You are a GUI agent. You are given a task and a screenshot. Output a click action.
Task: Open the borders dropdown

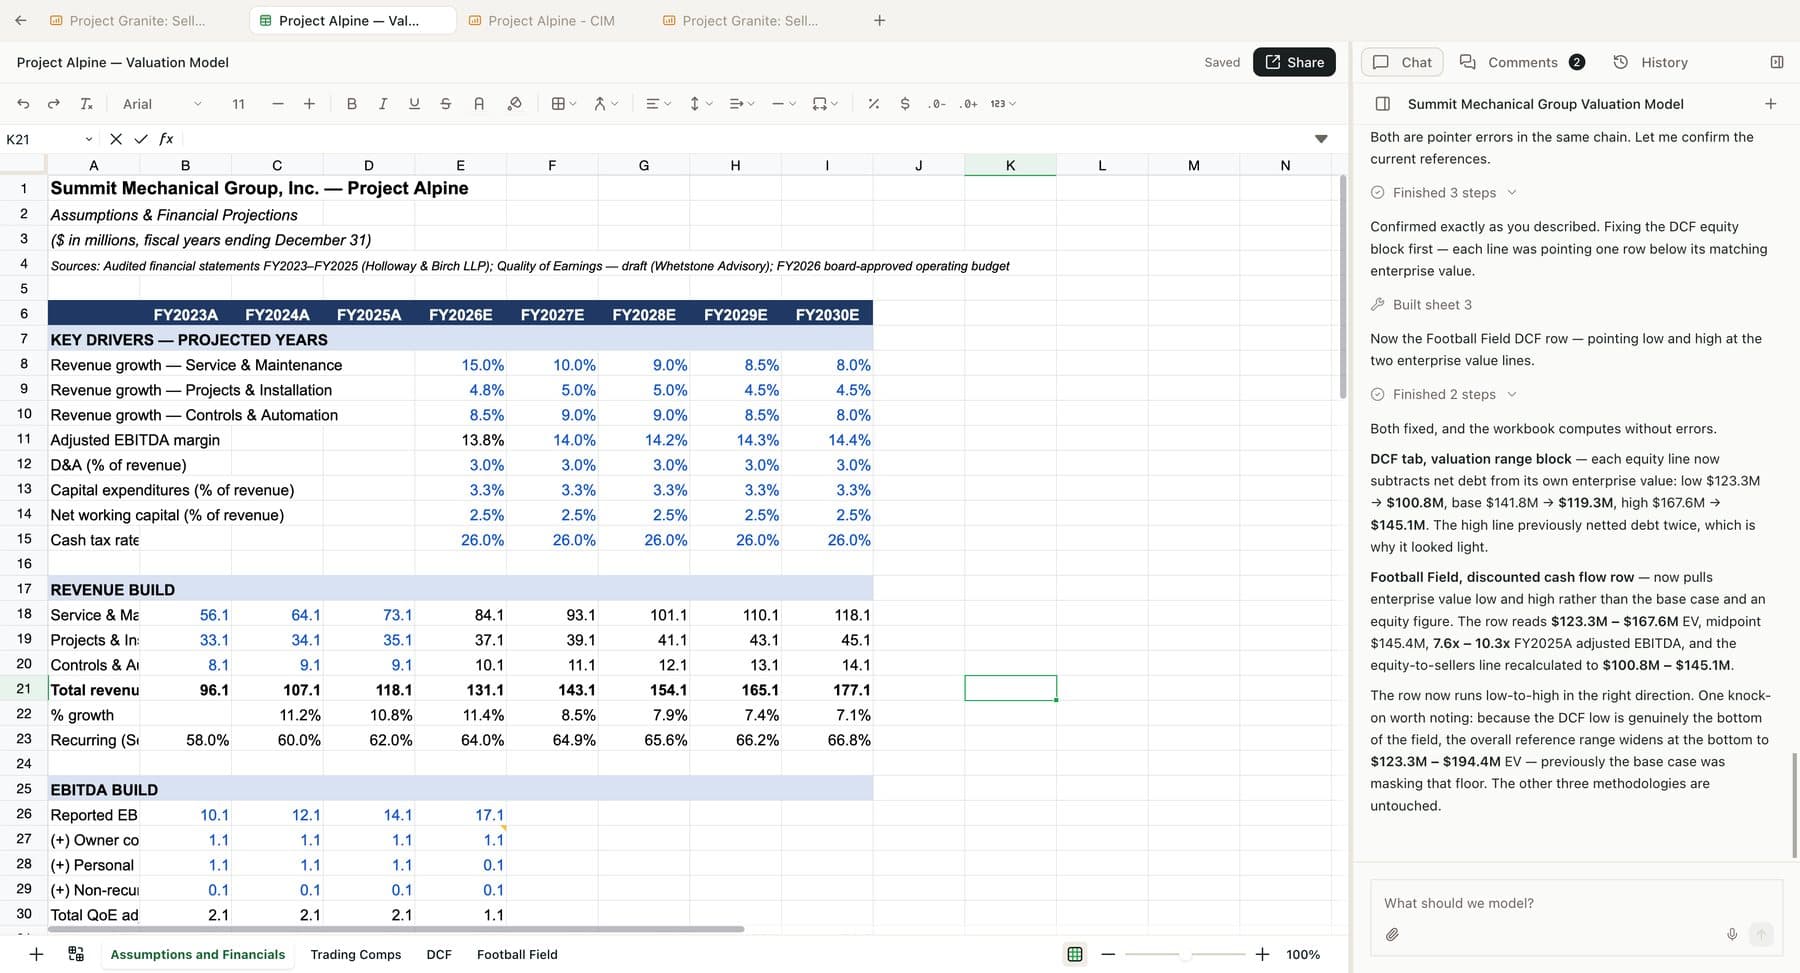tap(564, 104)
